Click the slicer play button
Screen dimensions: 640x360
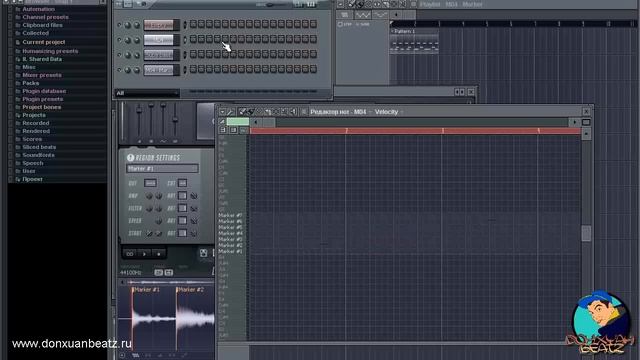[x=144, y=254]
